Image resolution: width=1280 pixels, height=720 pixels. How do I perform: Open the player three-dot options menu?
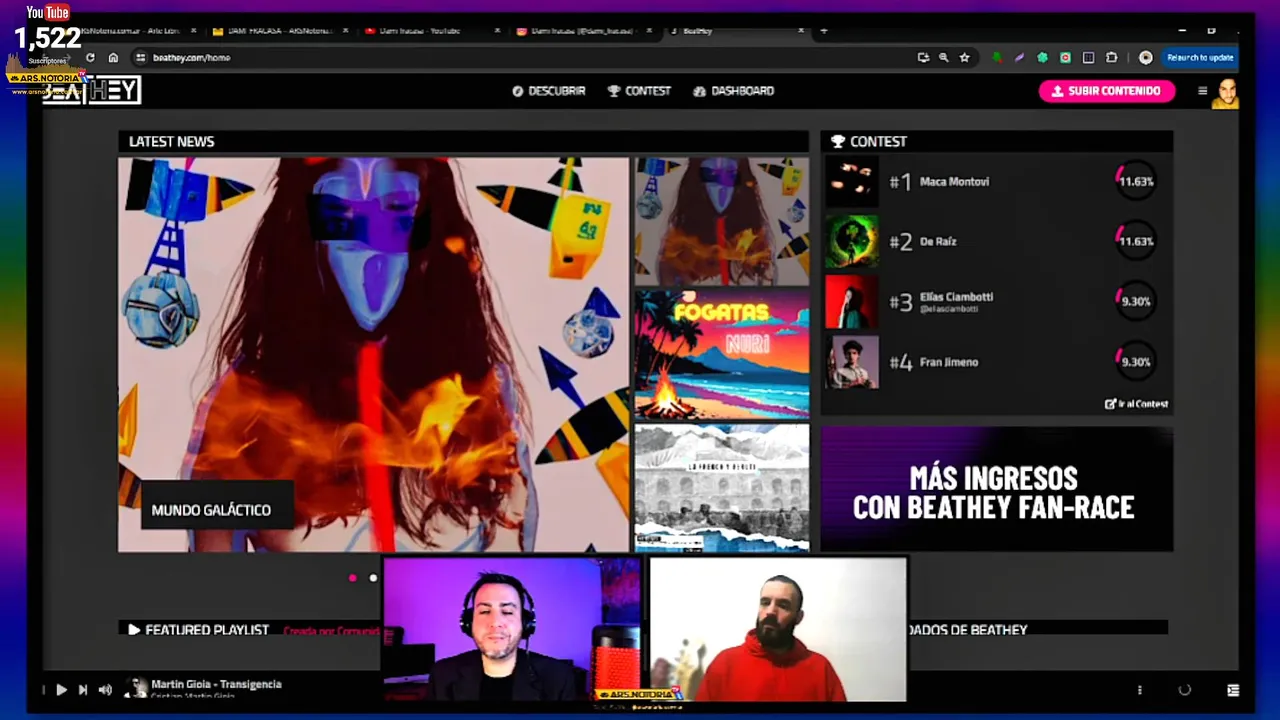pyautogui.click(x=1139, y=690)
